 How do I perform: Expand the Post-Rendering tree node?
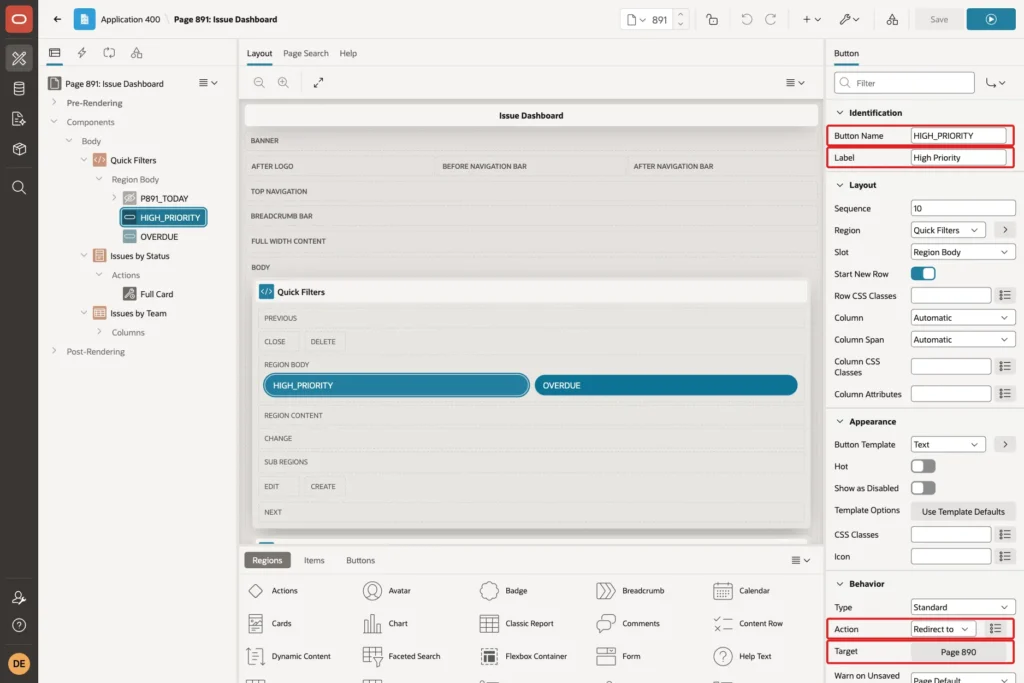coord(54,351)
